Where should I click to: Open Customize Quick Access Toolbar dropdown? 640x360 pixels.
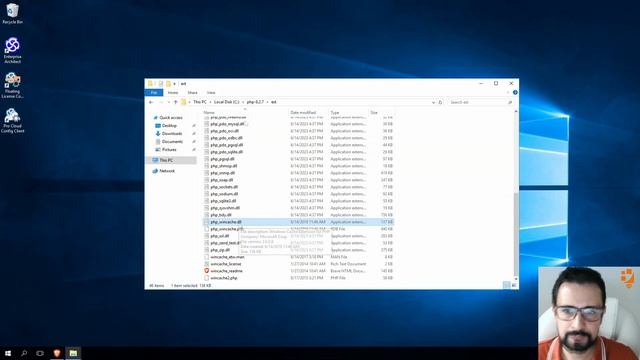point(174,84)
